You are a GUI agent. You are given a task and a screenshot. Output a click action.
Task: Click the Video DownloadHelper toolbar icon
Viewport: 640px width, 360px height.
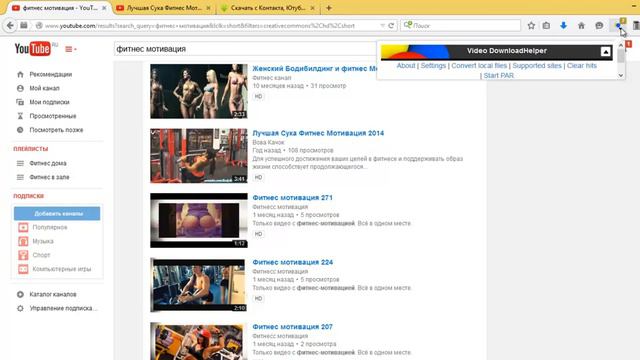tap(619, 25)
